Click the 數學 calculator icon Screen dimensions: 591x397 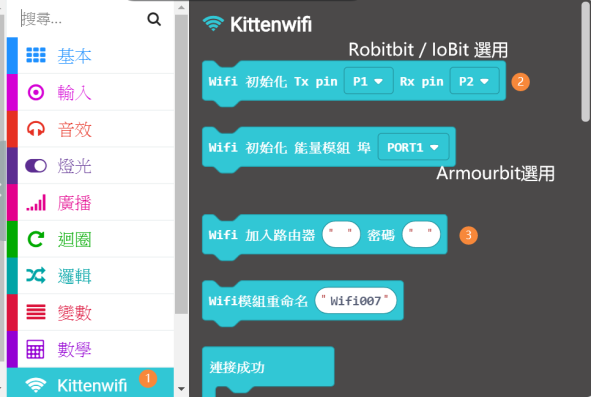point(35,349)
